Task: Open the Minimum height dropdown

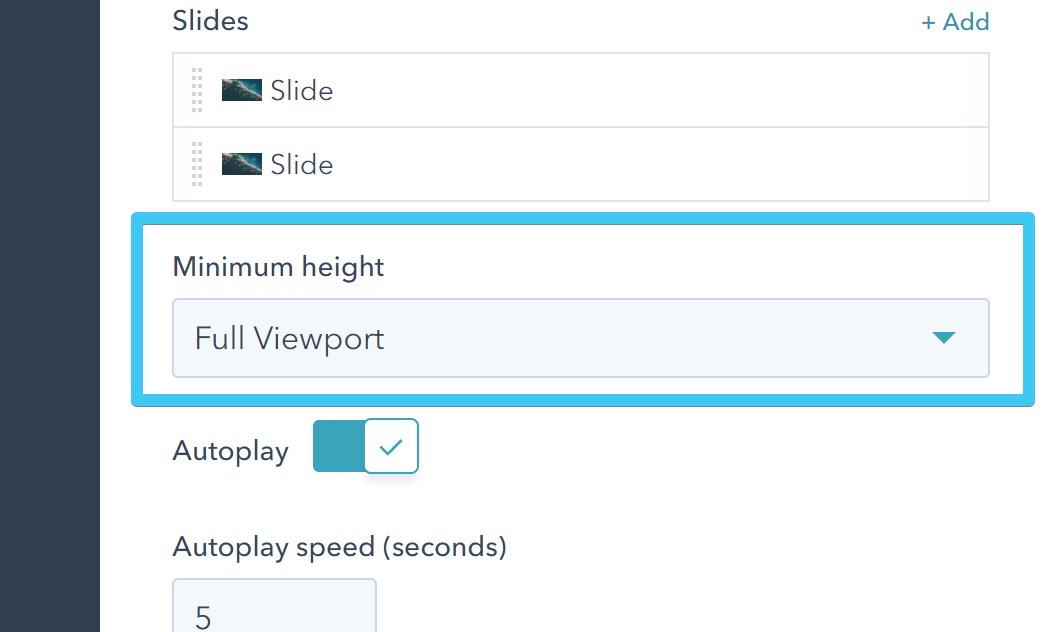Action: (580, 338)
